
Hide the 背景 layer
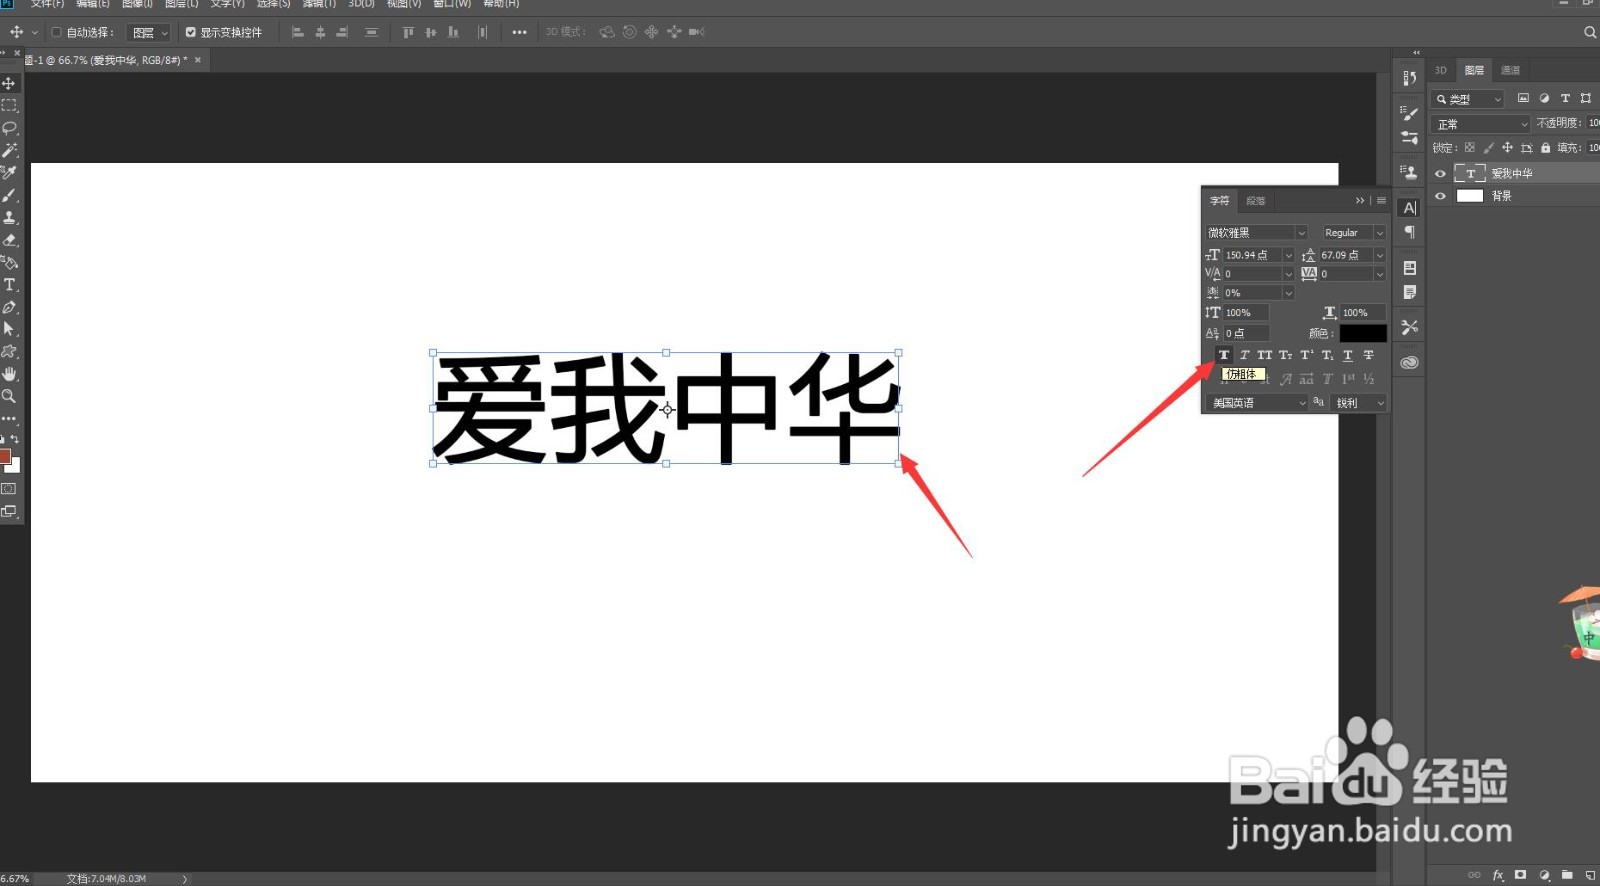pyautogui.click(x=1440, y=196)
